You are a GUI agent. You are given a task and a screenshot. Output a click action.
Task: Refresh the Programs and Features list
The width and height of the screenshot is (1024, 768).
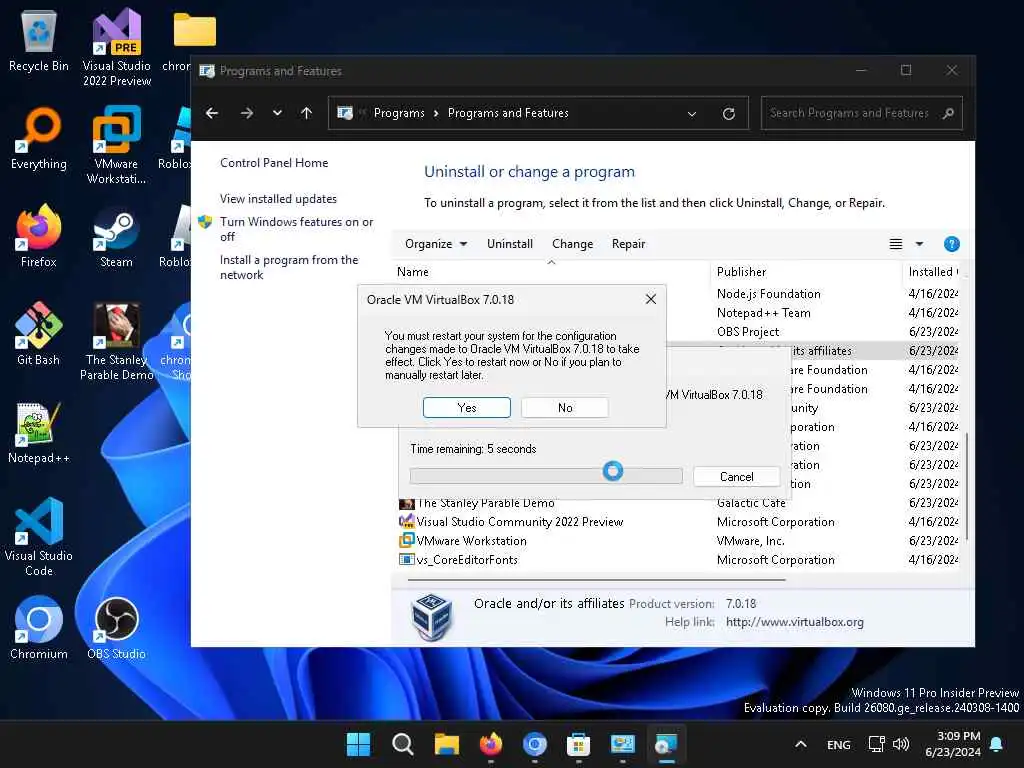pos(729,114)
